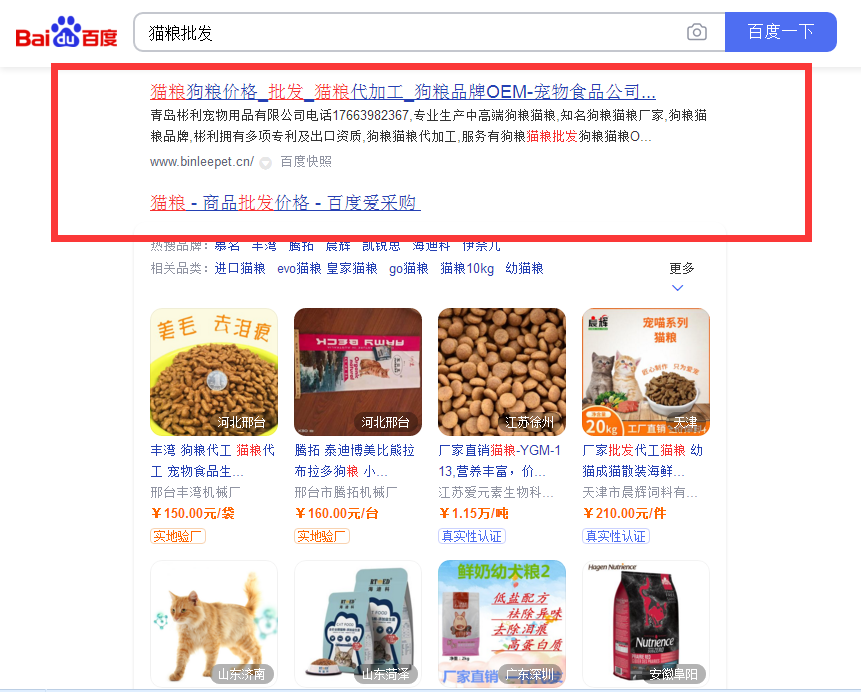Click the camera image search icon
The height and width of the screenshot is (692, 861).
click(x=697, y=32)
